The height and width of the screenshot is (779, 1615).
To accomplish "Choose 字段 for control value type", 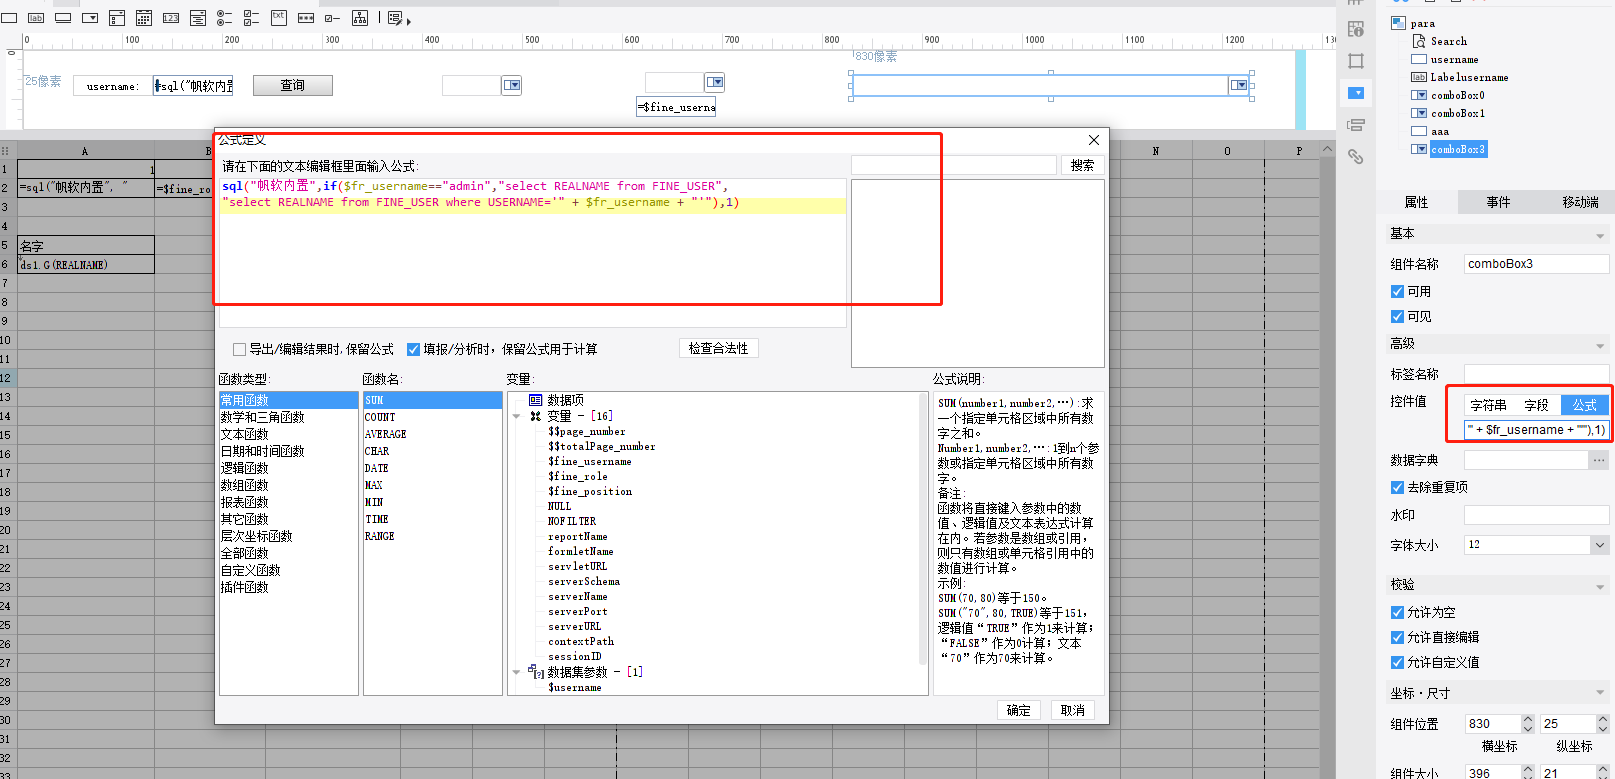I will coord(1536,405).
